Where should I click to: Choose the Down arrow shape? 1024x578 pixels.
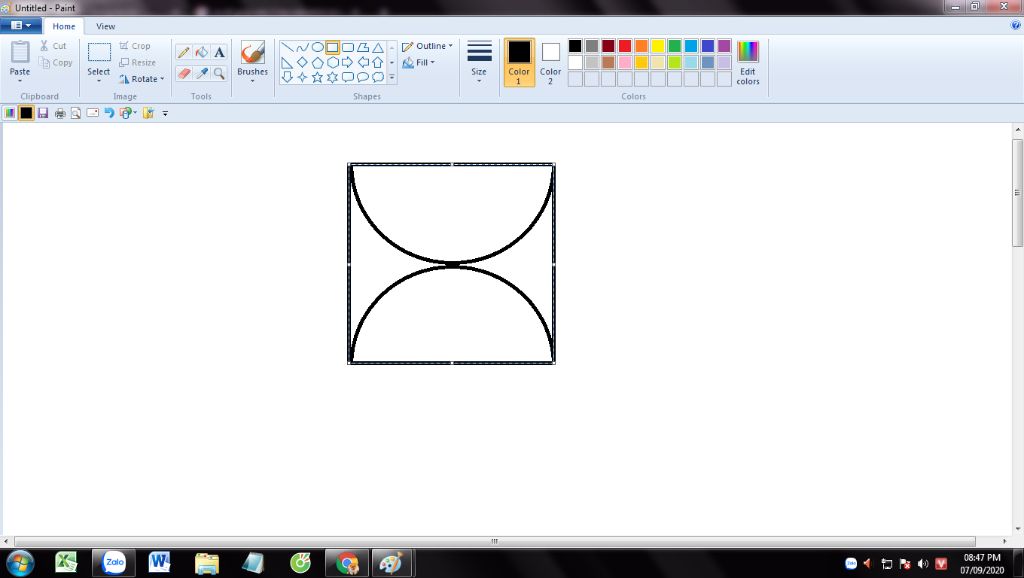(287, 77)
